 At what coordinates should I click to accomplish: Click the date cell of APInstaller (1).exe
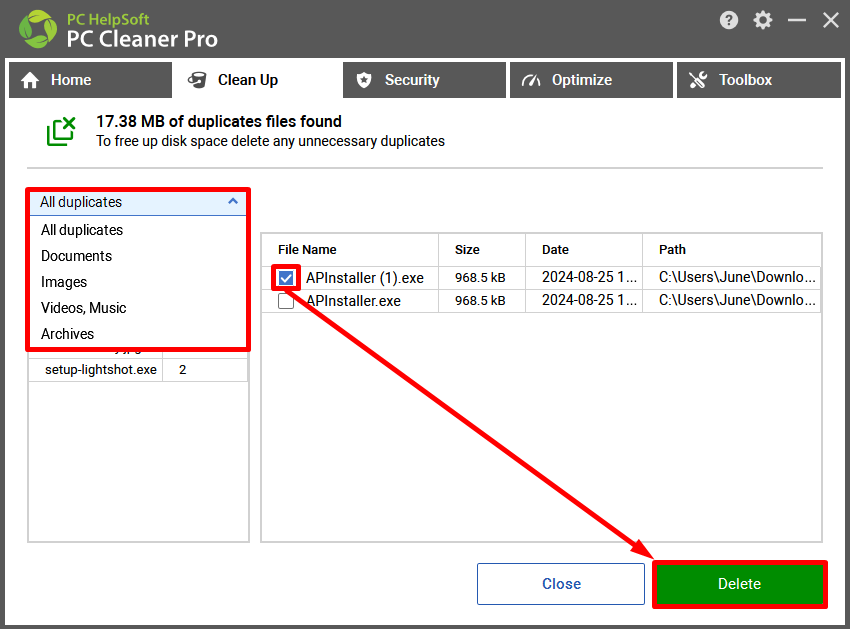tap(584, 278)
